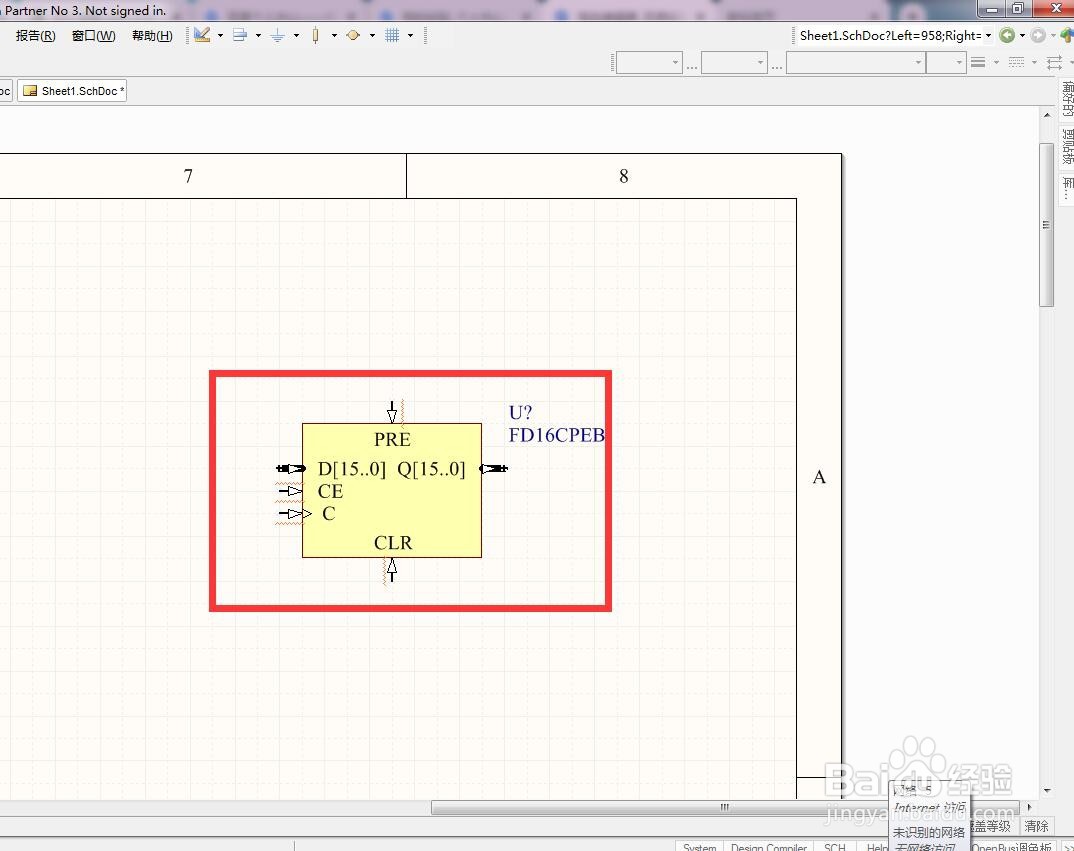Click the line weight style icon

tap(978, 62)
